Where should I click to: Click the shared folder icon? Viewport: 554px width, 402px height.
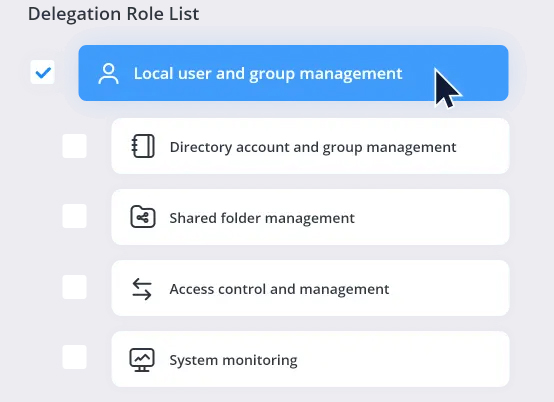click(x=143, y=217)
